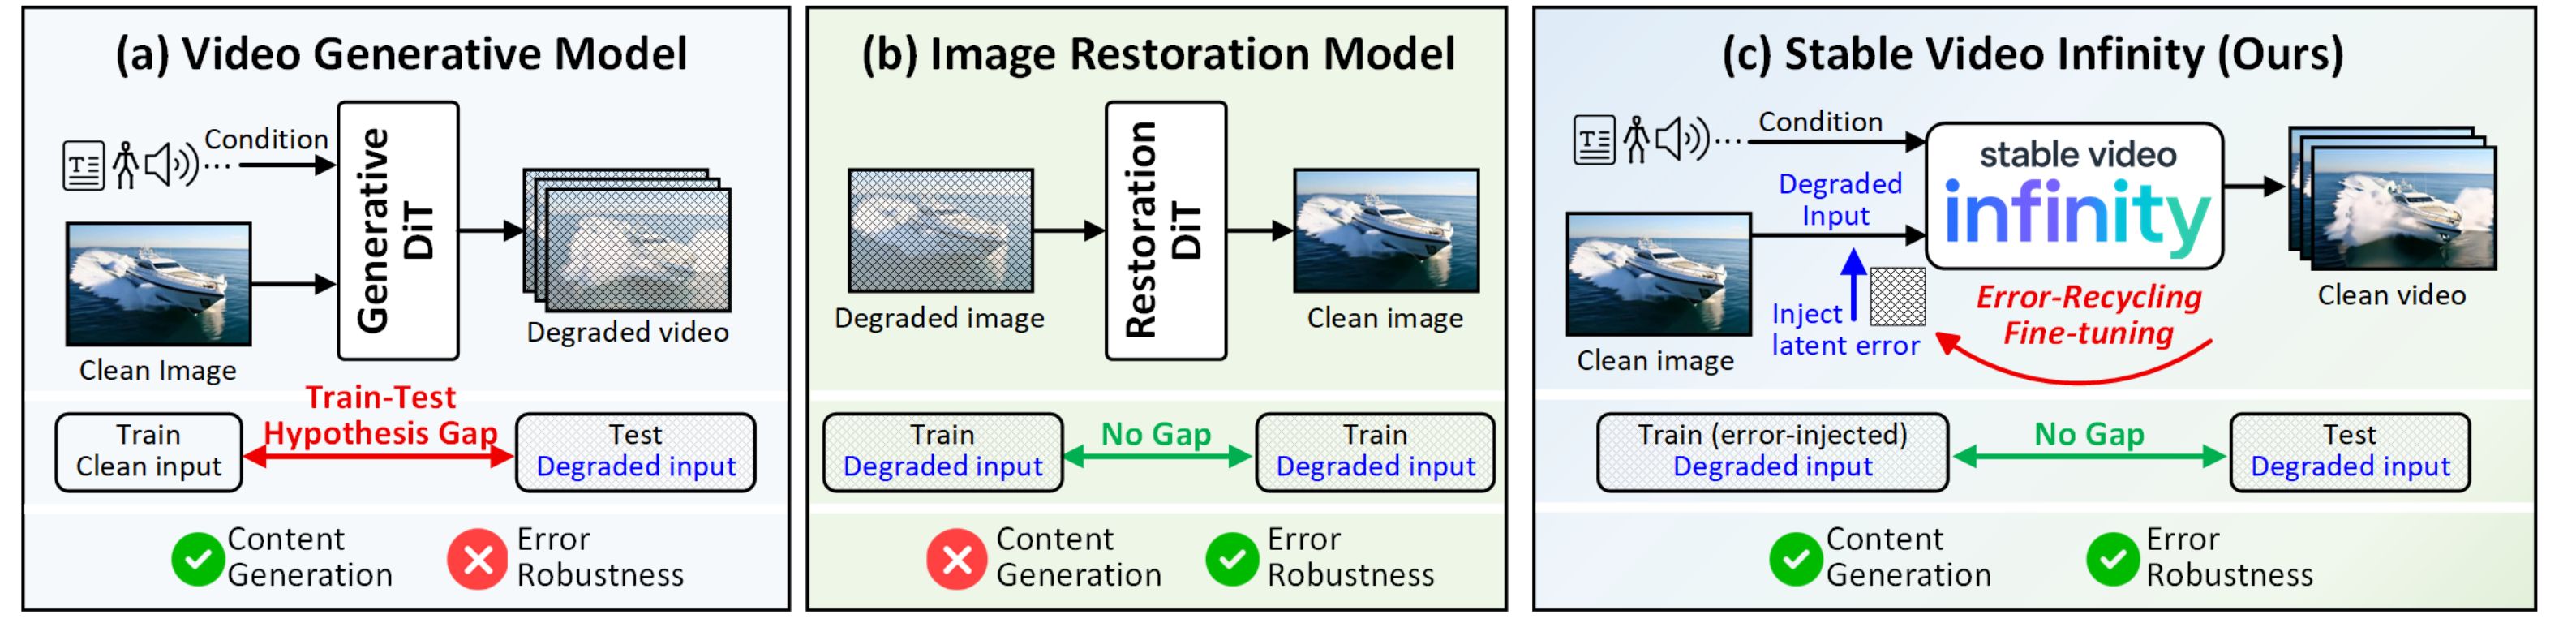Click the human figure icon in panel (c)
Screen dimensions: 2576x636
tap(1636, 139)
